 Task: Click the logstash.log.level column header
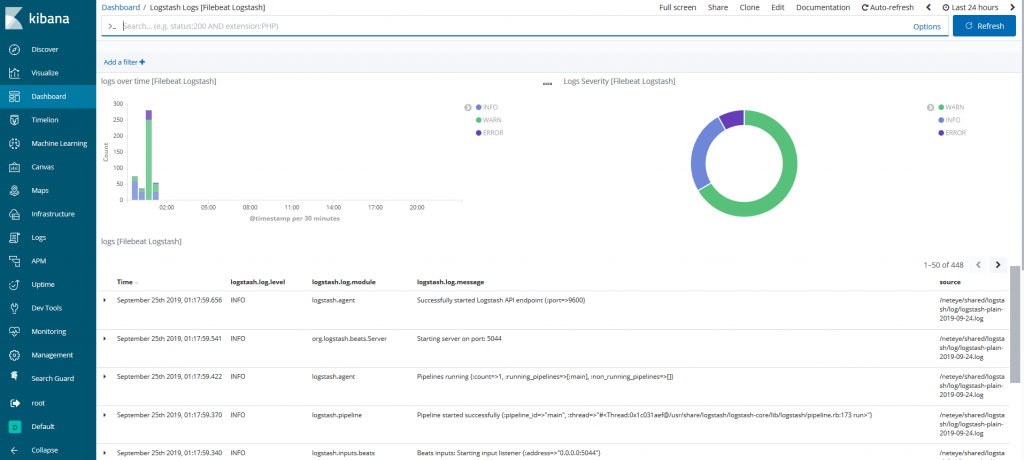click(258, 282)
